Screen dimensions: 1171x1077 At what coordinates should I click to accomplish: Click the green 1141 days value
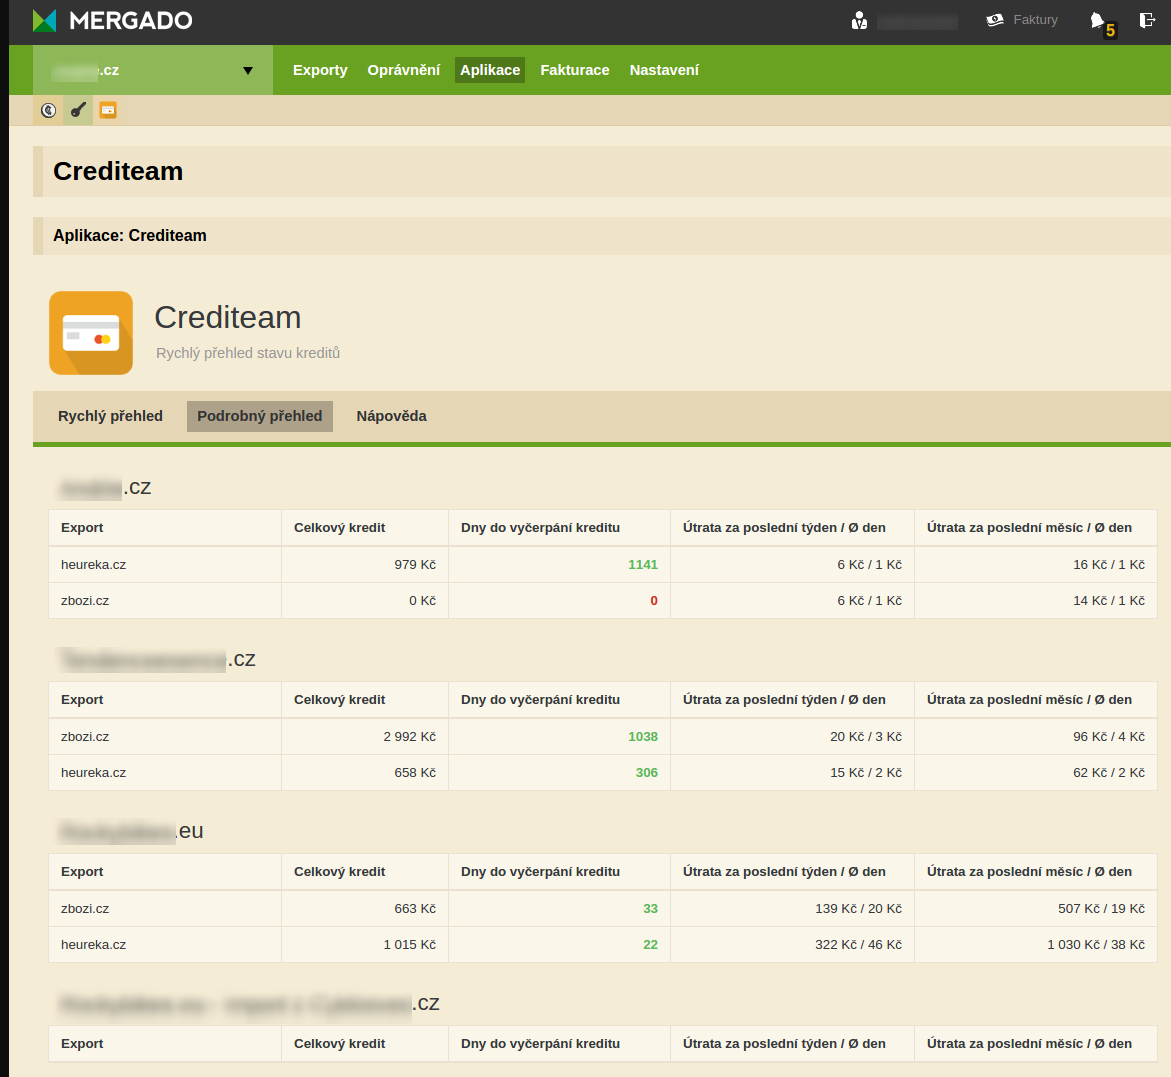642,565
